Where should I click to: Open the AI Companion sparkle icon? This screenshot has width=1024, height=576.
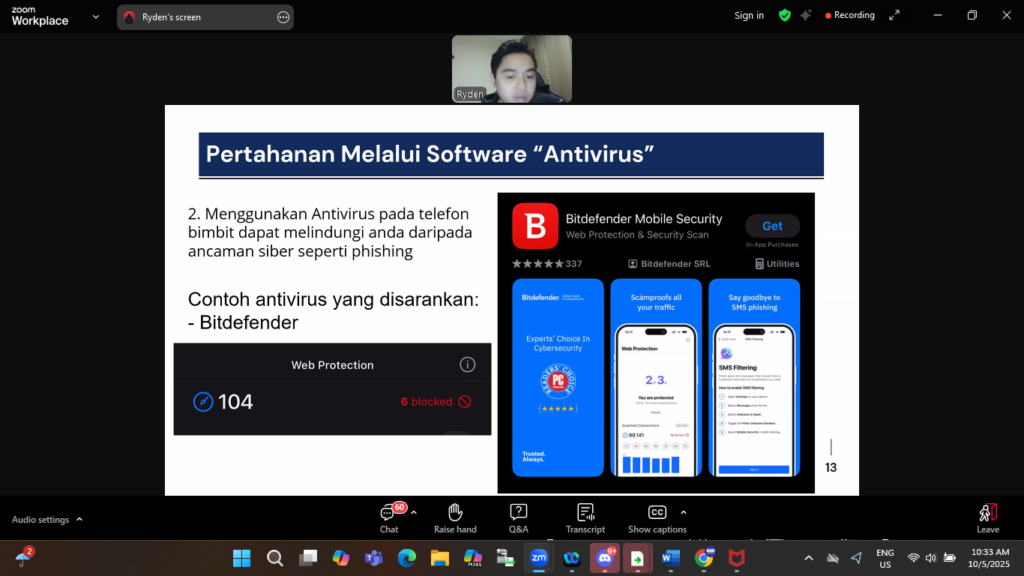pyautogui.click(x=806, y=16)
